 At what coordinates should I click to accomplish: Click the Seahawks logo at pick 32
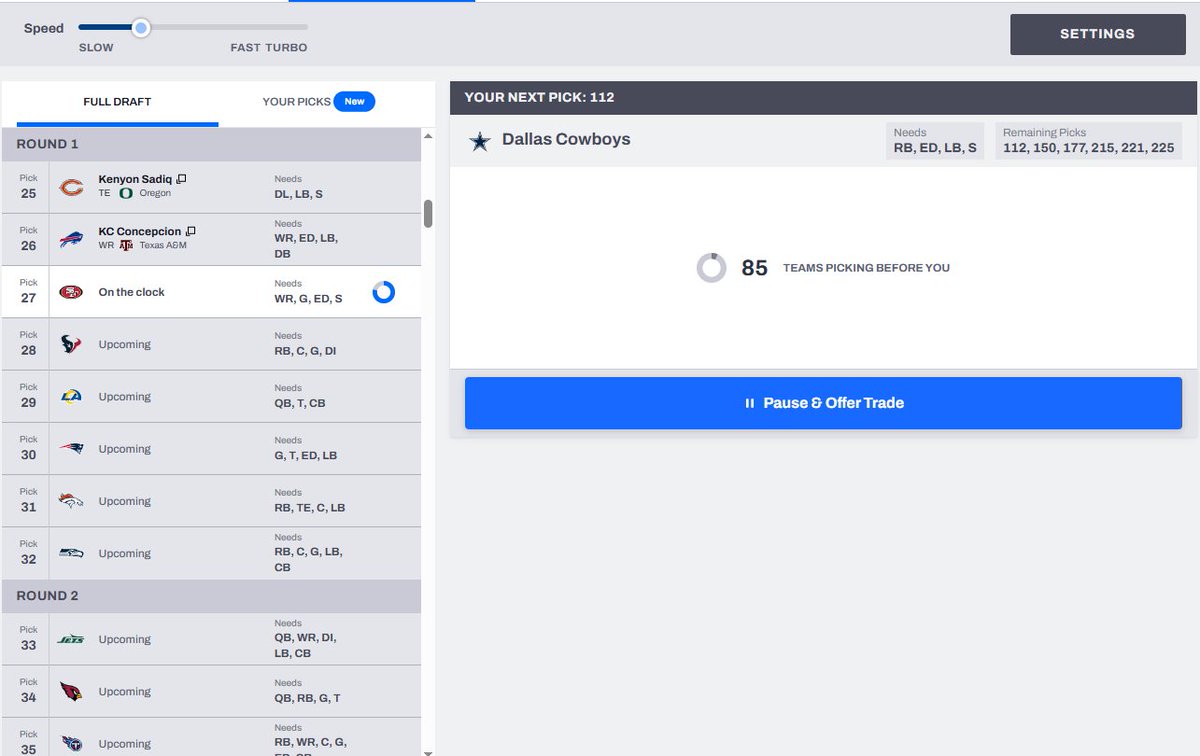71,553
